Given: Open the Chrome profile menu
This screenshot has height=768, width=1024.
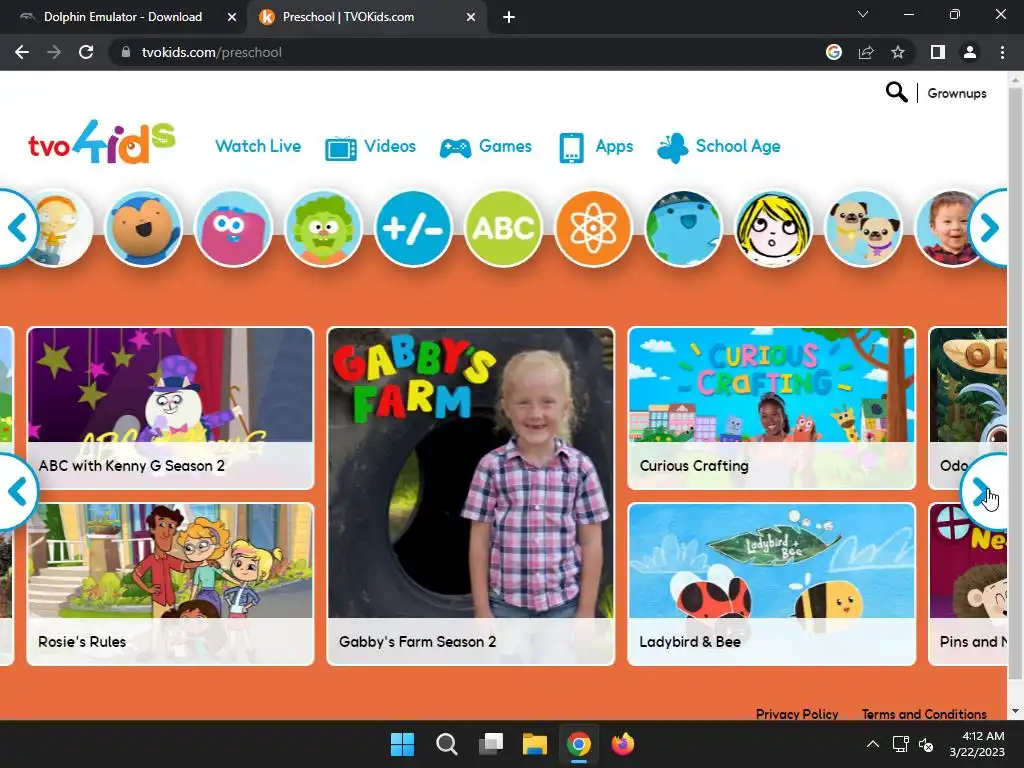Looking at the screenshot, I should pos(970,52).
